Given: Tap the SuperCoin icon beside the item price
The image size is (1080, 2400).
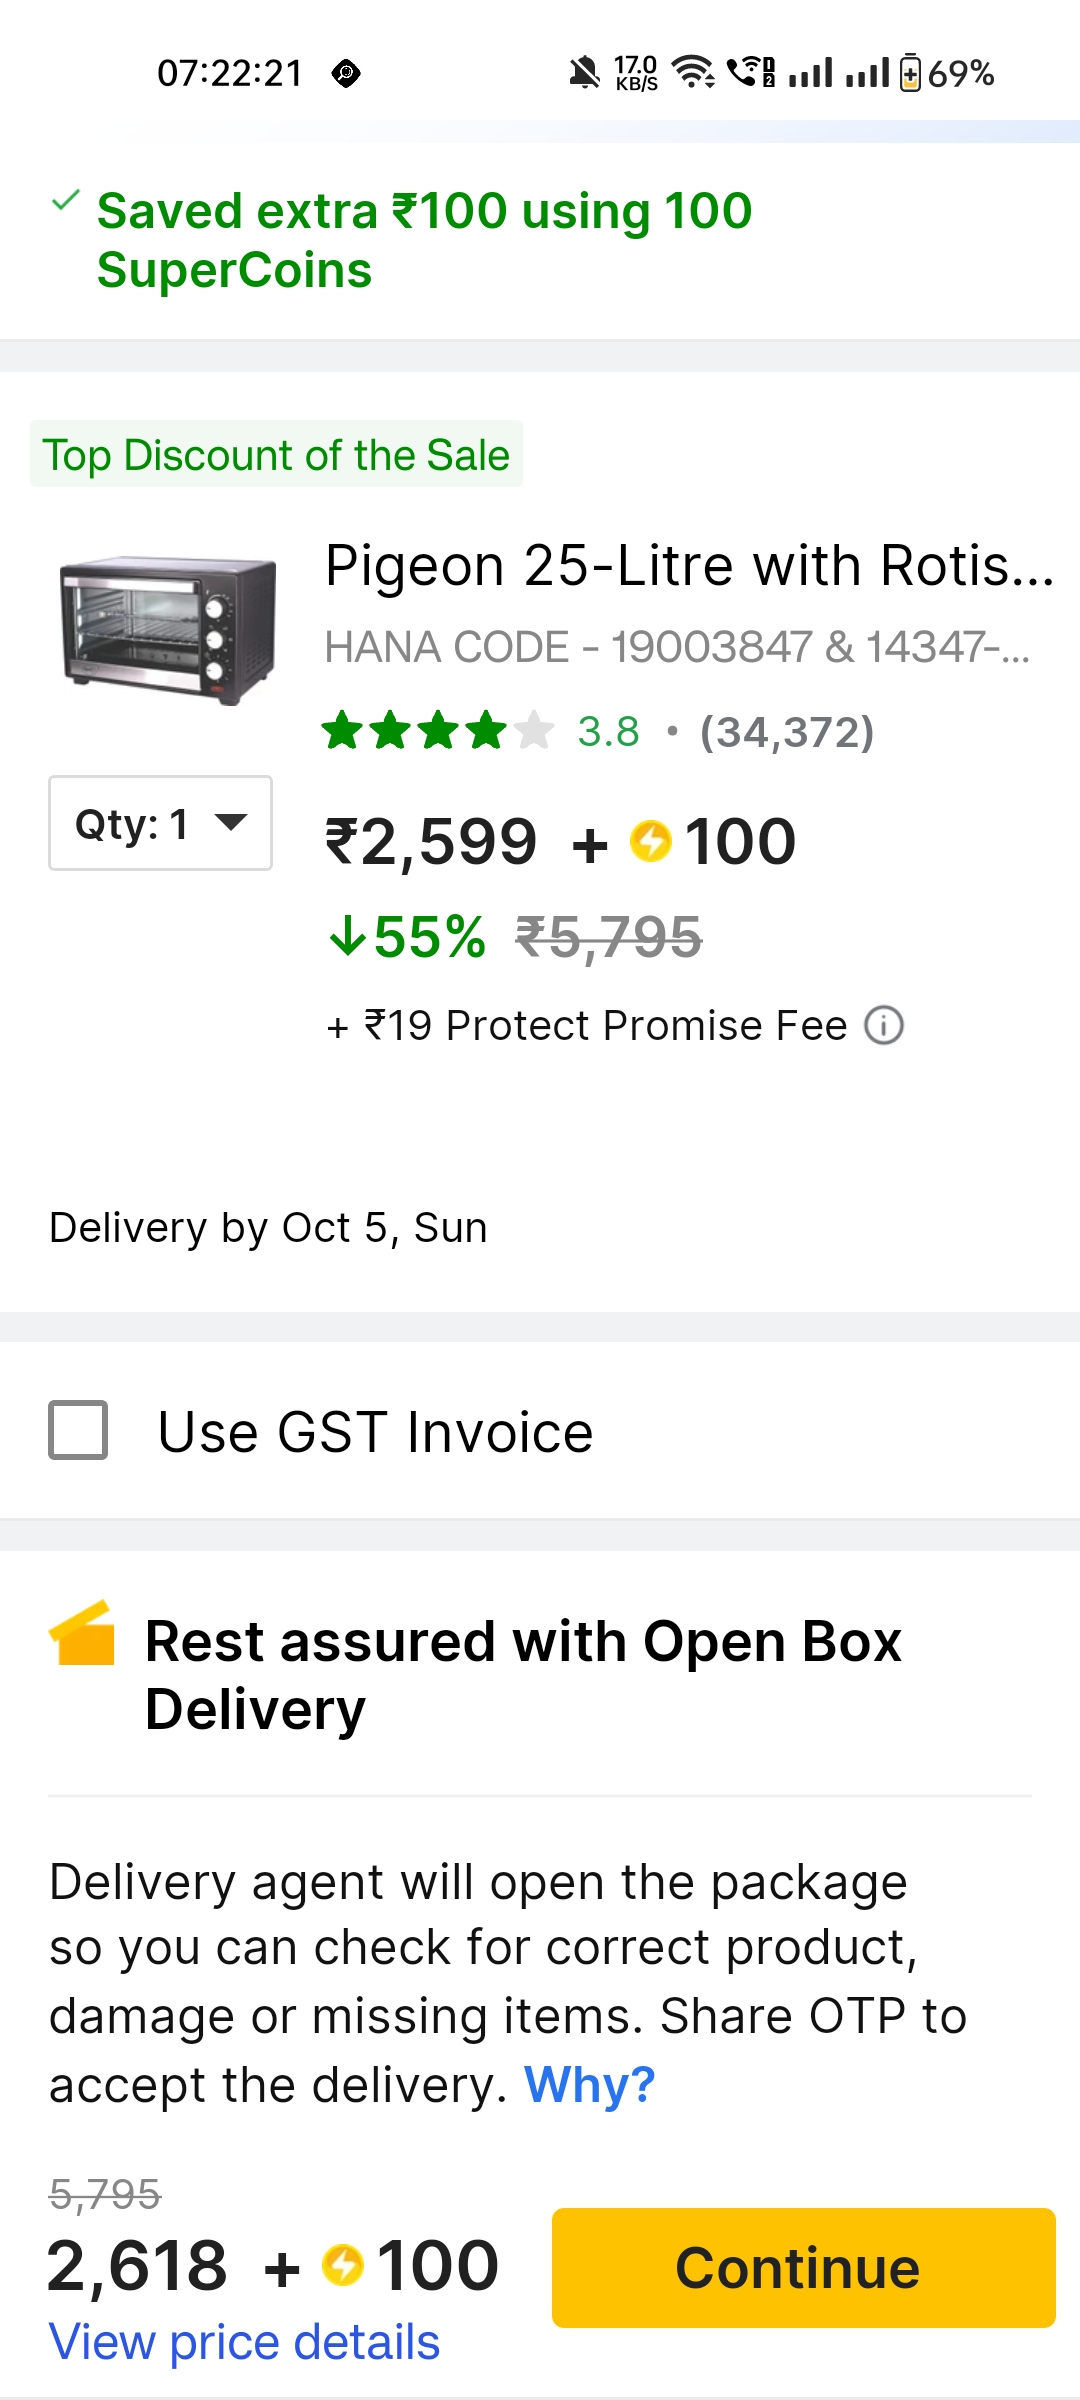Looking at the screenshot, I should [x=651, y=840].
